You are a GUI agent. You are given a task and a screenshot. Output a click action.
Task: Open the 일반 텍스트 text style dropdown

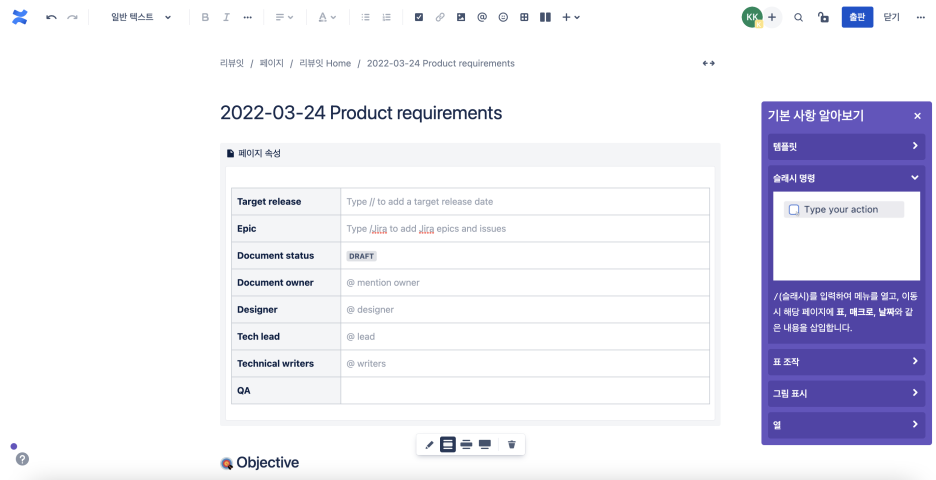141,17
